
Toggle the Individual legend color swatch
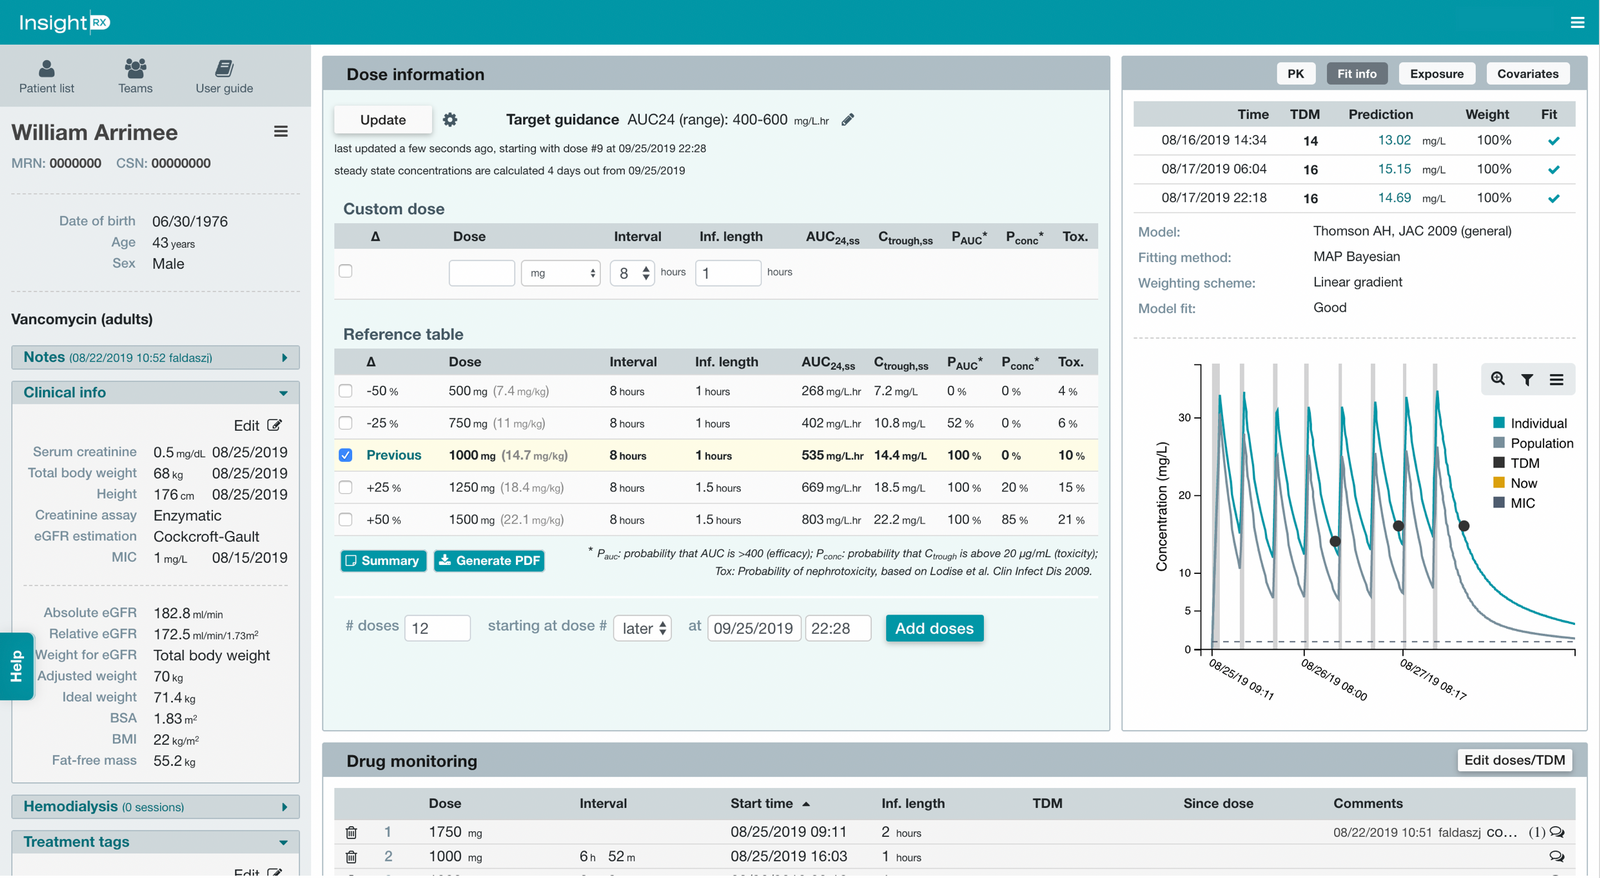tap(1499, 423)
